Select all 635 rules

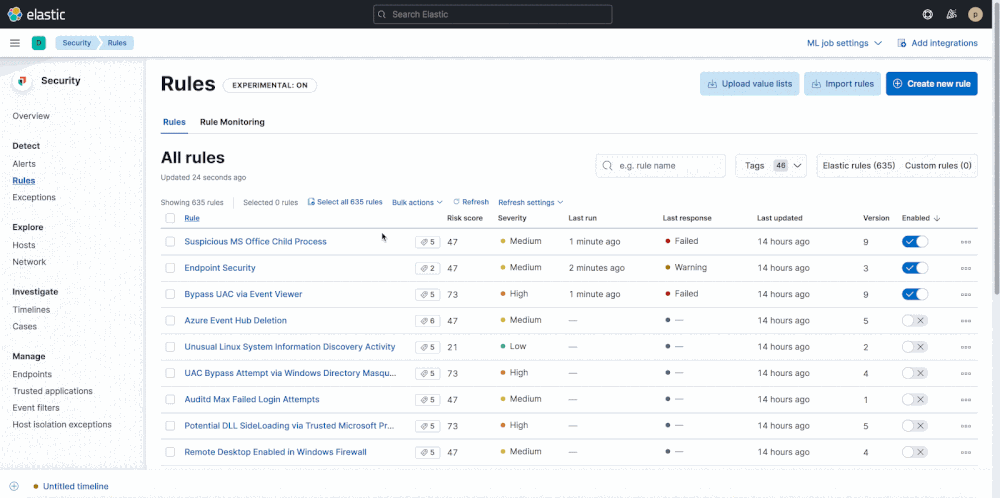345,202
